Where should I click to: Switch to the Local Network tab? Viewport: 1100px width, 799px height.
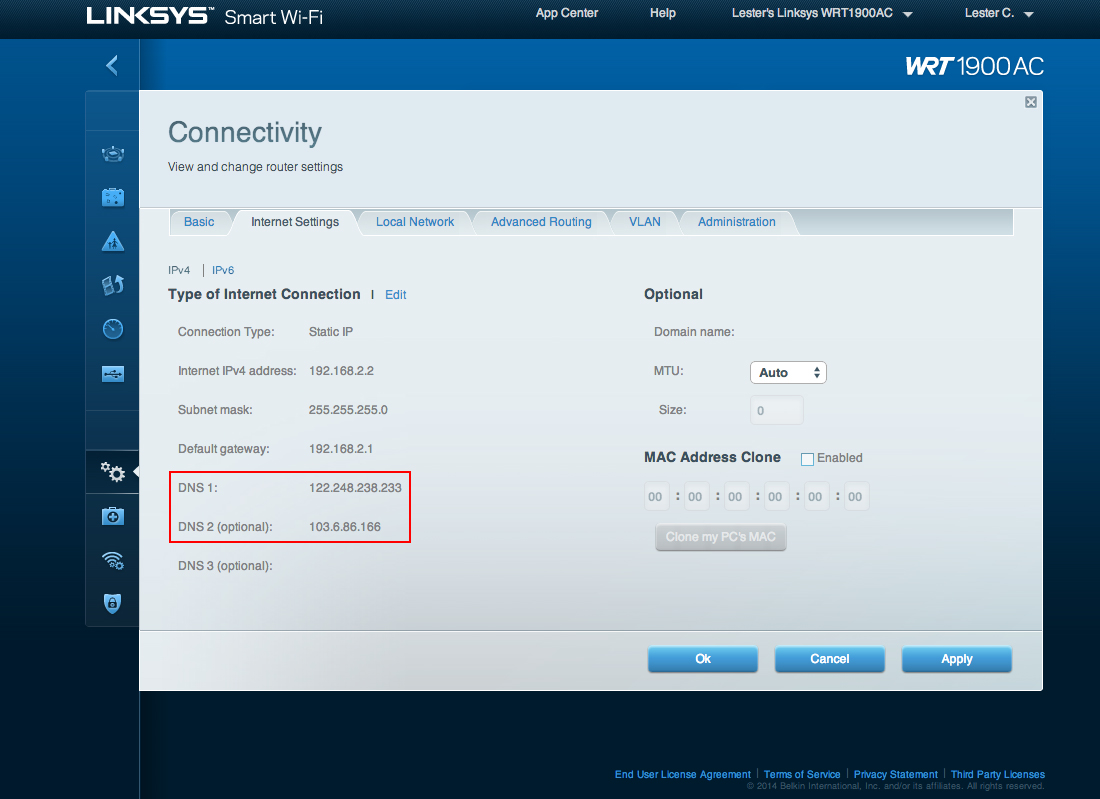point(415,222)
